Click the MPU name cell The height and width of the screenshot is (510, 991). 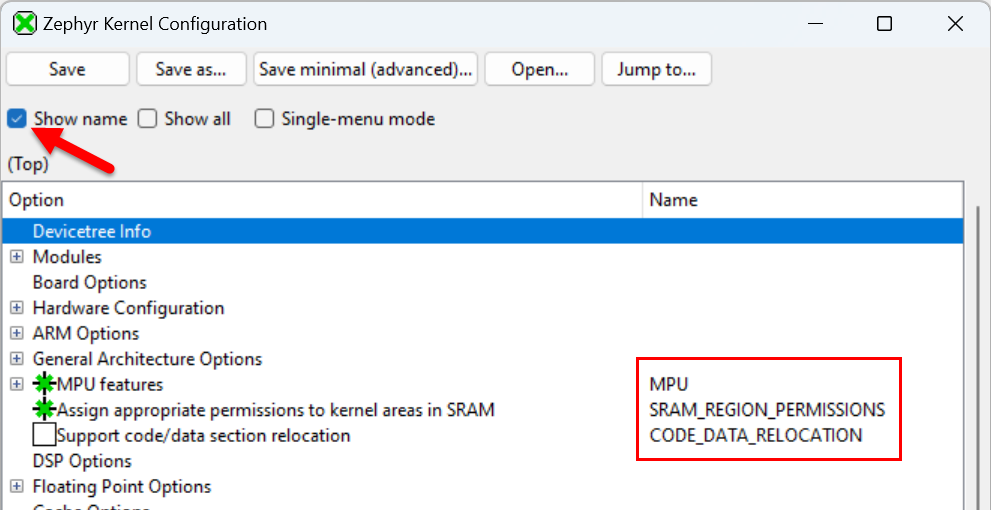669,384
